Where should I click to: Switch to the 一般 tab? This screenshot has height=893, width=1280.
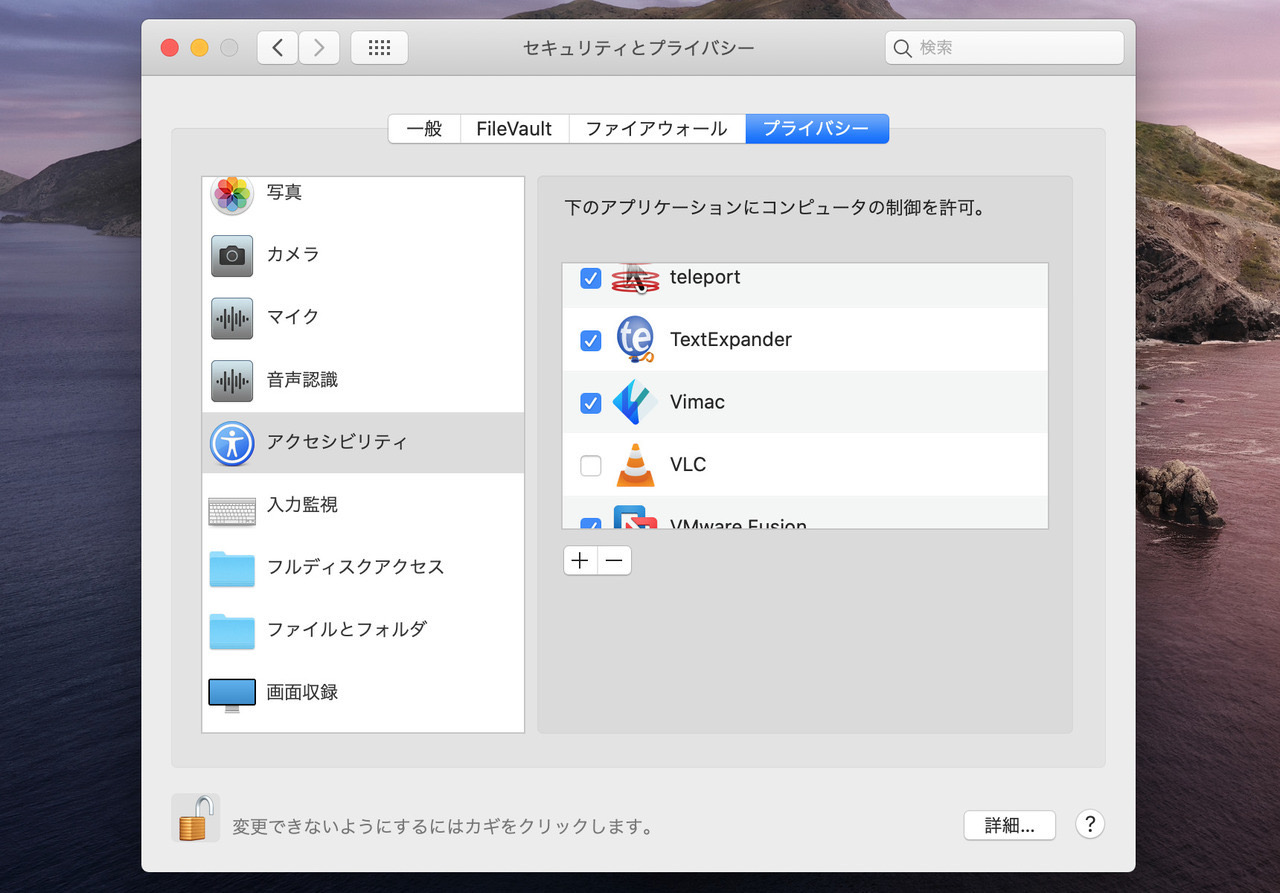click(424, 129)
